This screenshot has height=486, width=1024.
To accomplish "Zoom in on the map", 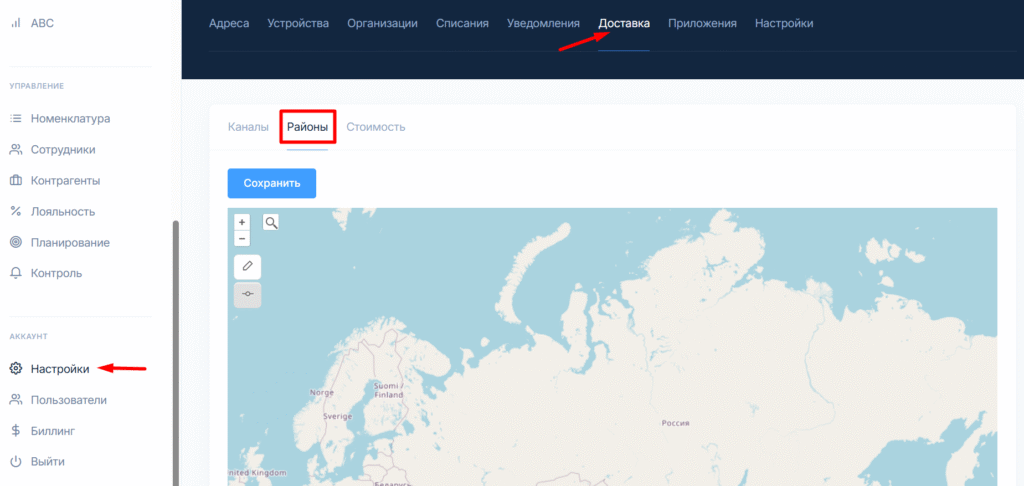I will [242, 222].
